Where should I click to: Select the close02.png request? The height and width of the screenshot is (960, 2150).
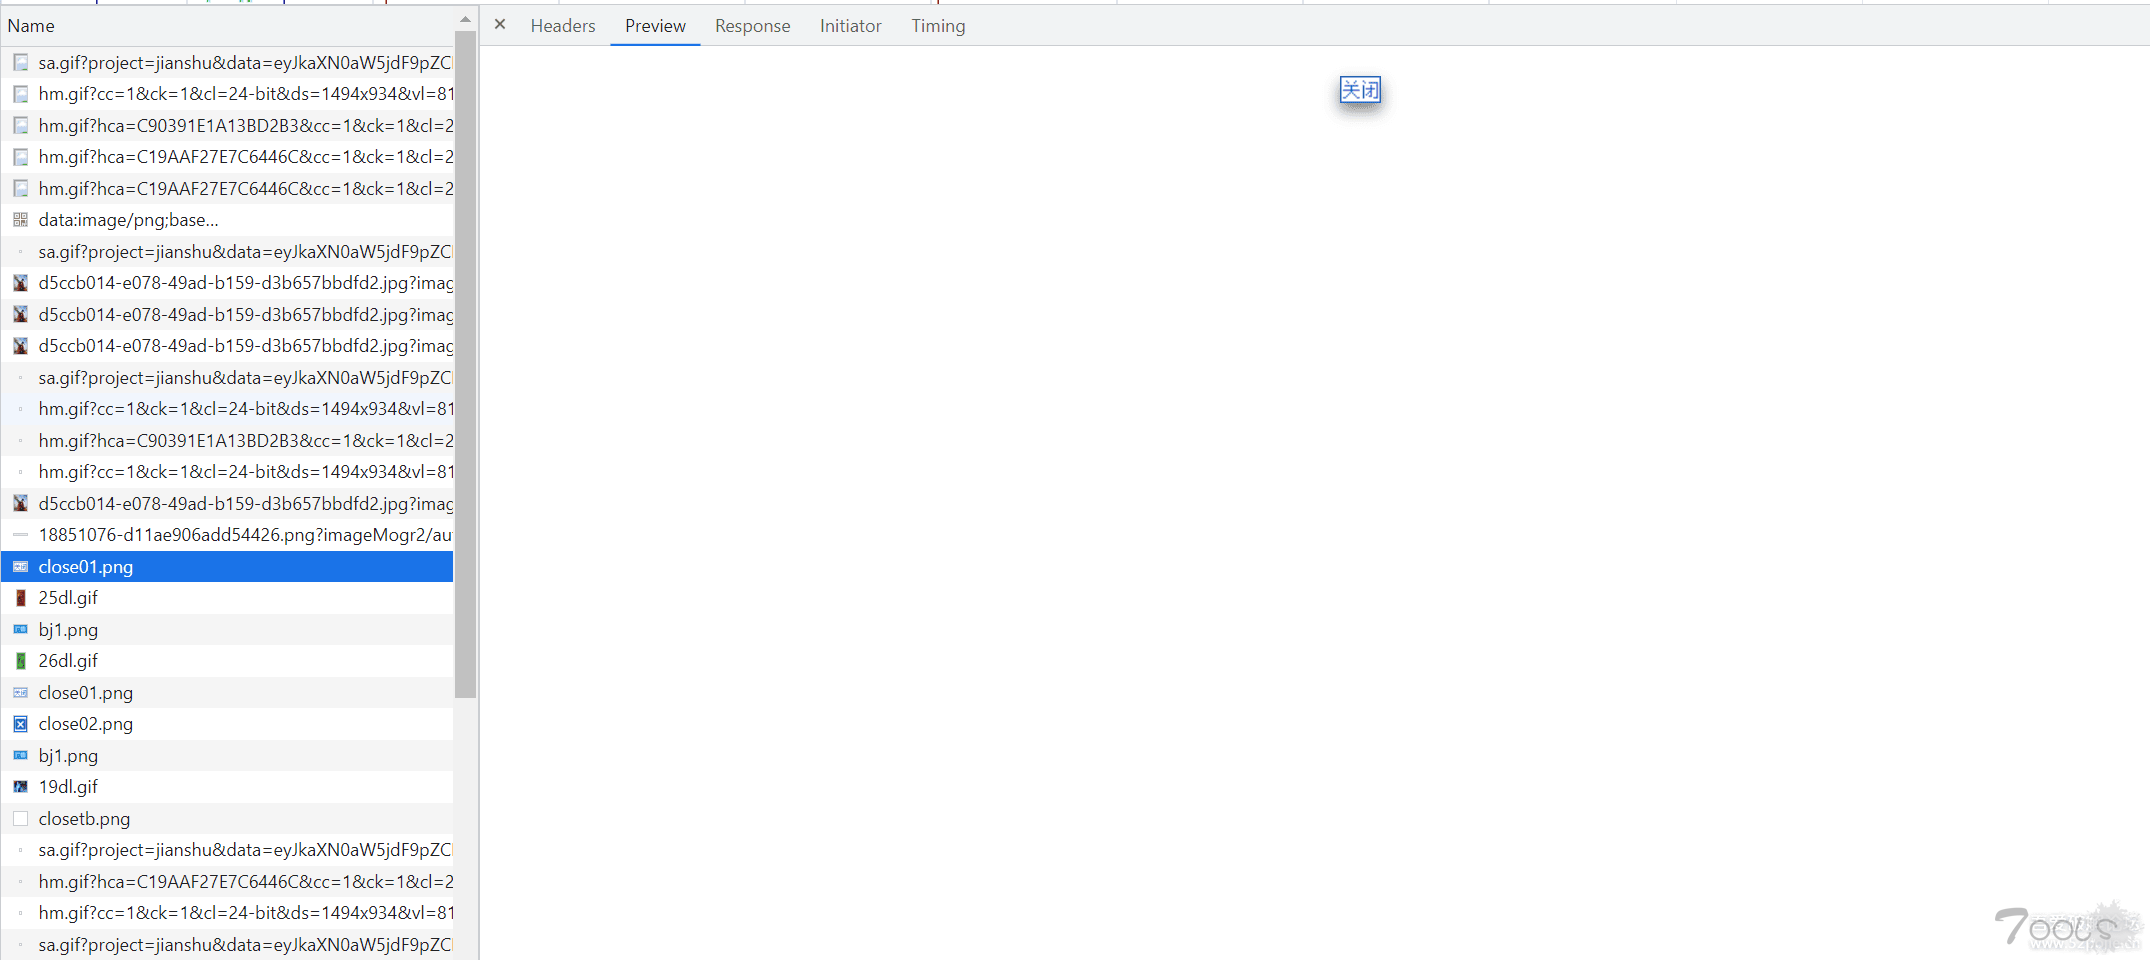coord(227,724)
